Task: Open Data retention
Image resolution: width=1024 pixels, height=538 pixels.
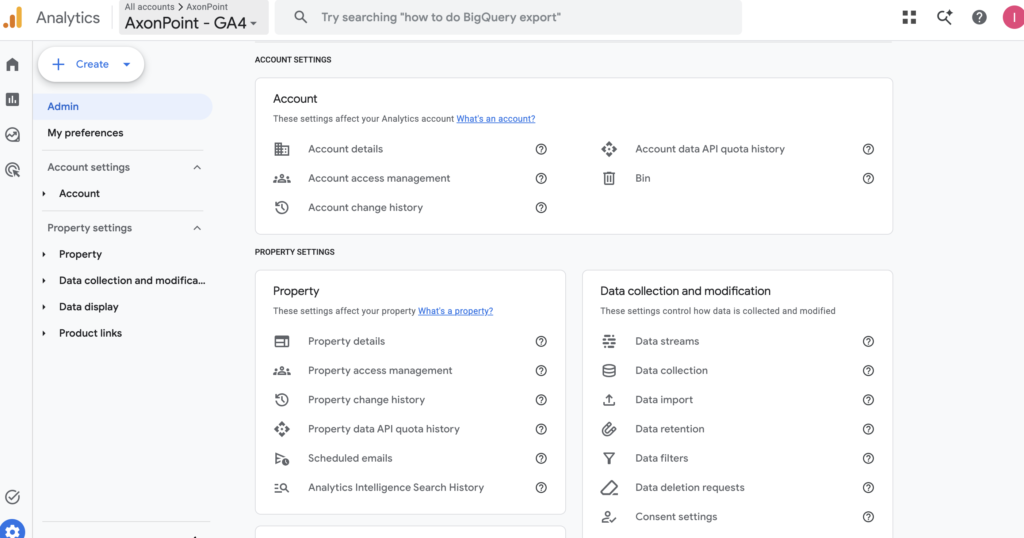Action: click(x=669, y=429)
